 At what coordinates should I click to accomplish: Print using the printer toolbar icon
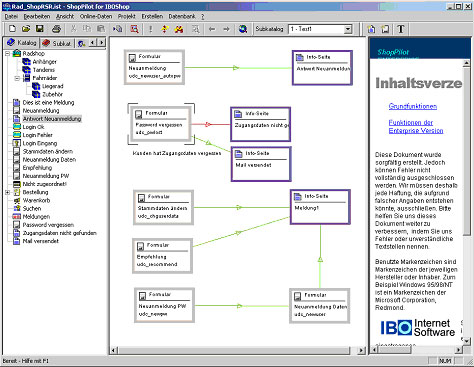[x=56, y=29]
